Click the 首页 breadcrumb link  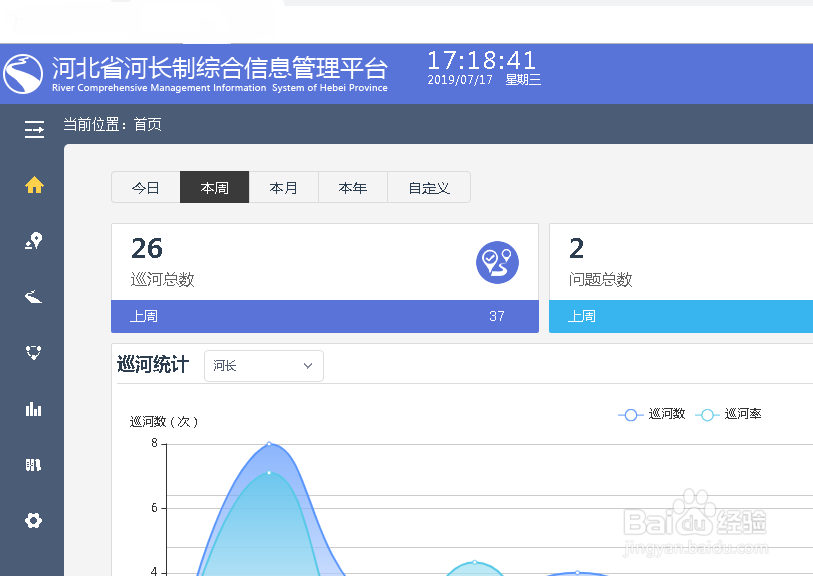pyautogui.click(x=148, y=124)
